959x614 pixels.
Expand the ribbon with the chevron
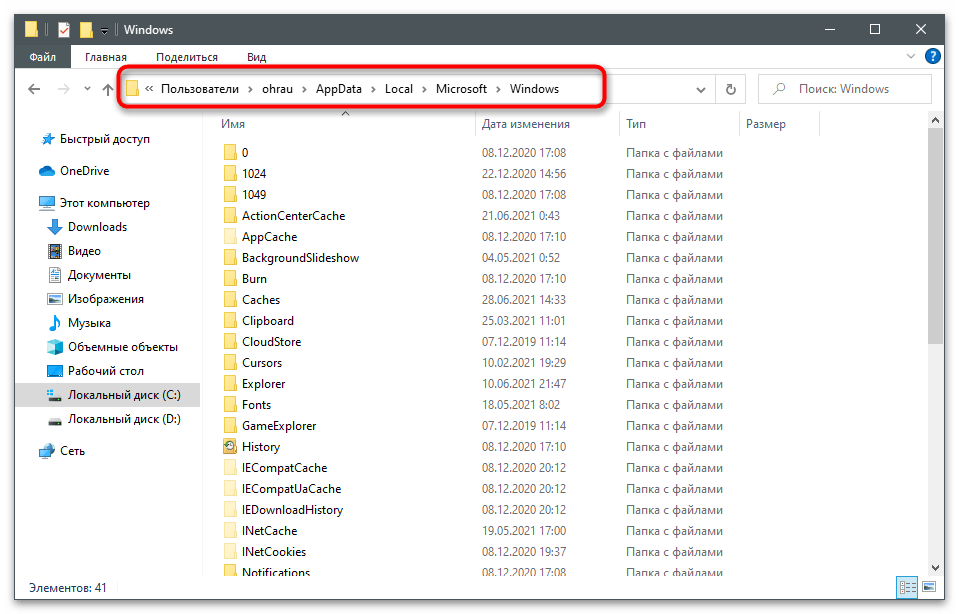coord(911,56)
